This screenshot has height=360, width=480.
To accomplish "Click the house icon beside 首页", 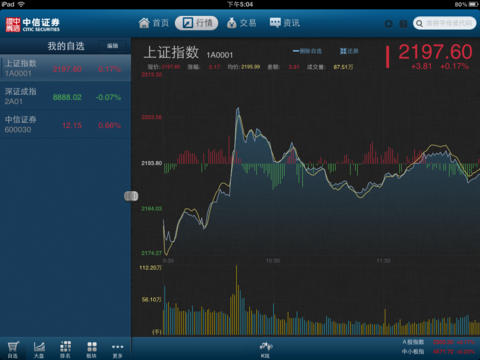I will click(x=144, y=23).
